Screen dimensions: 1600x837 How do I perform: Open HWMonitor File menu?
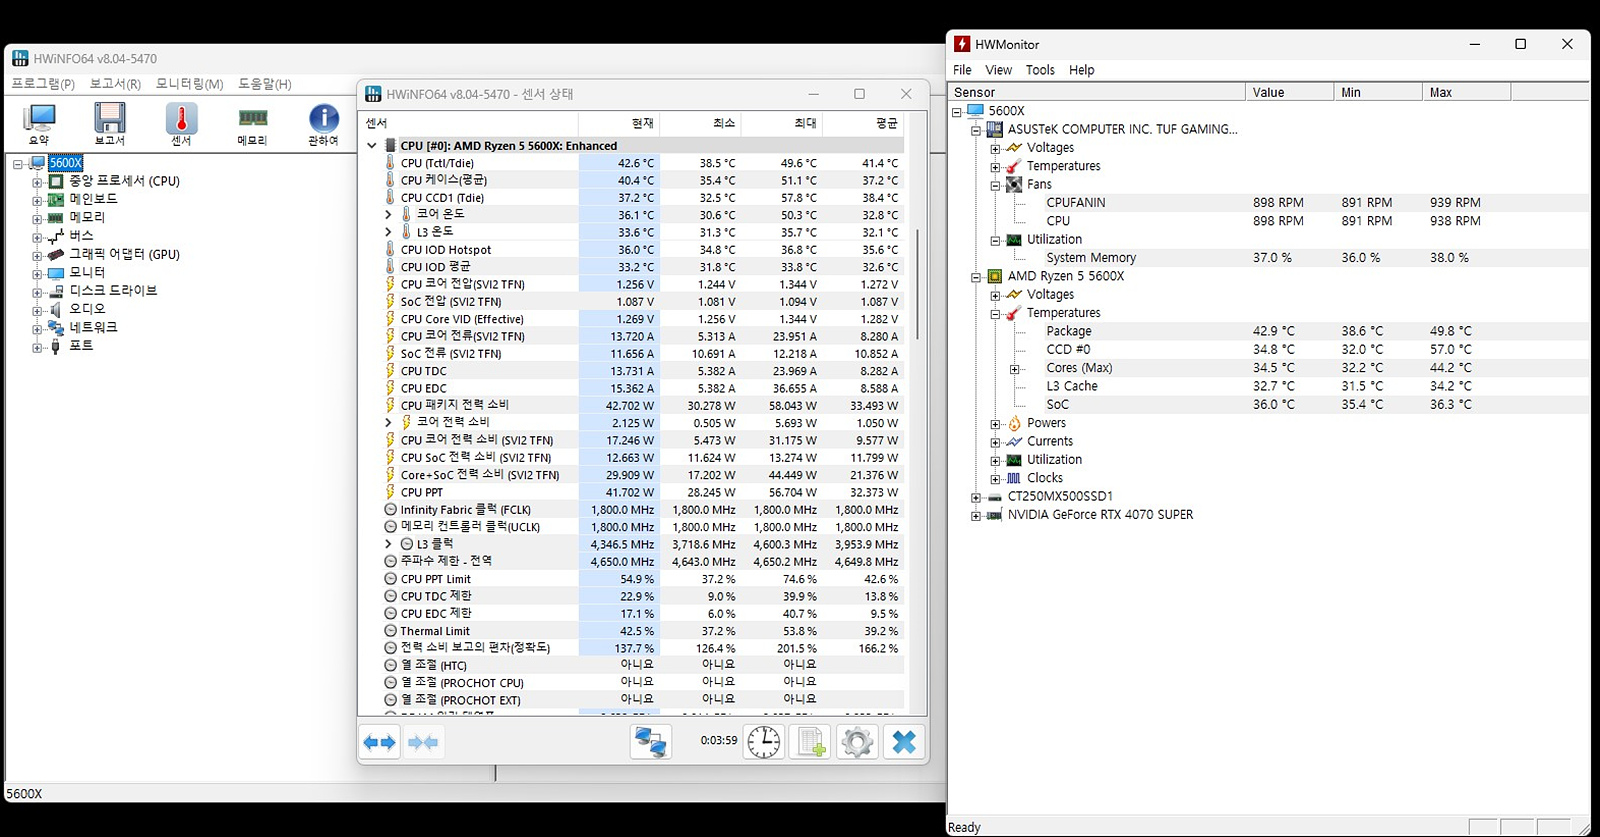pos(962,70)
